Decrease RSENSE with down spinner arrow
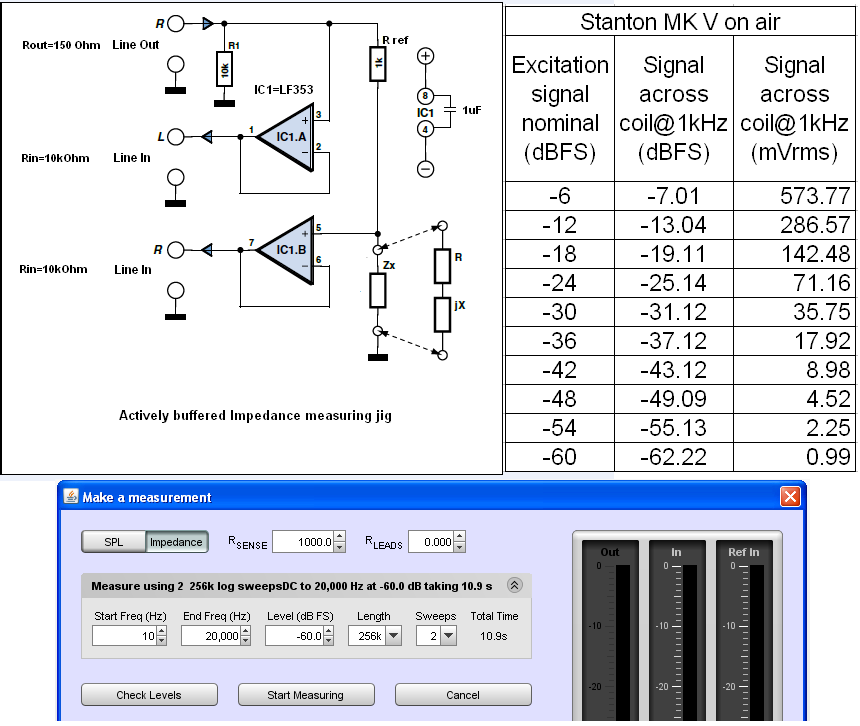This screenshot has height=726, width=860. click(340, 547)
